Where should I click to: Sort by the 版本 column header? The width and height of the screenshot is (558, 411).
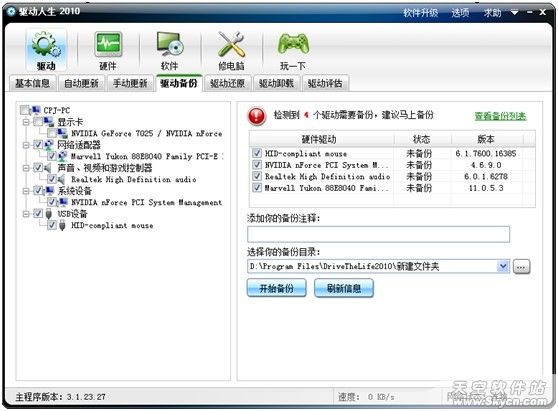486,139
